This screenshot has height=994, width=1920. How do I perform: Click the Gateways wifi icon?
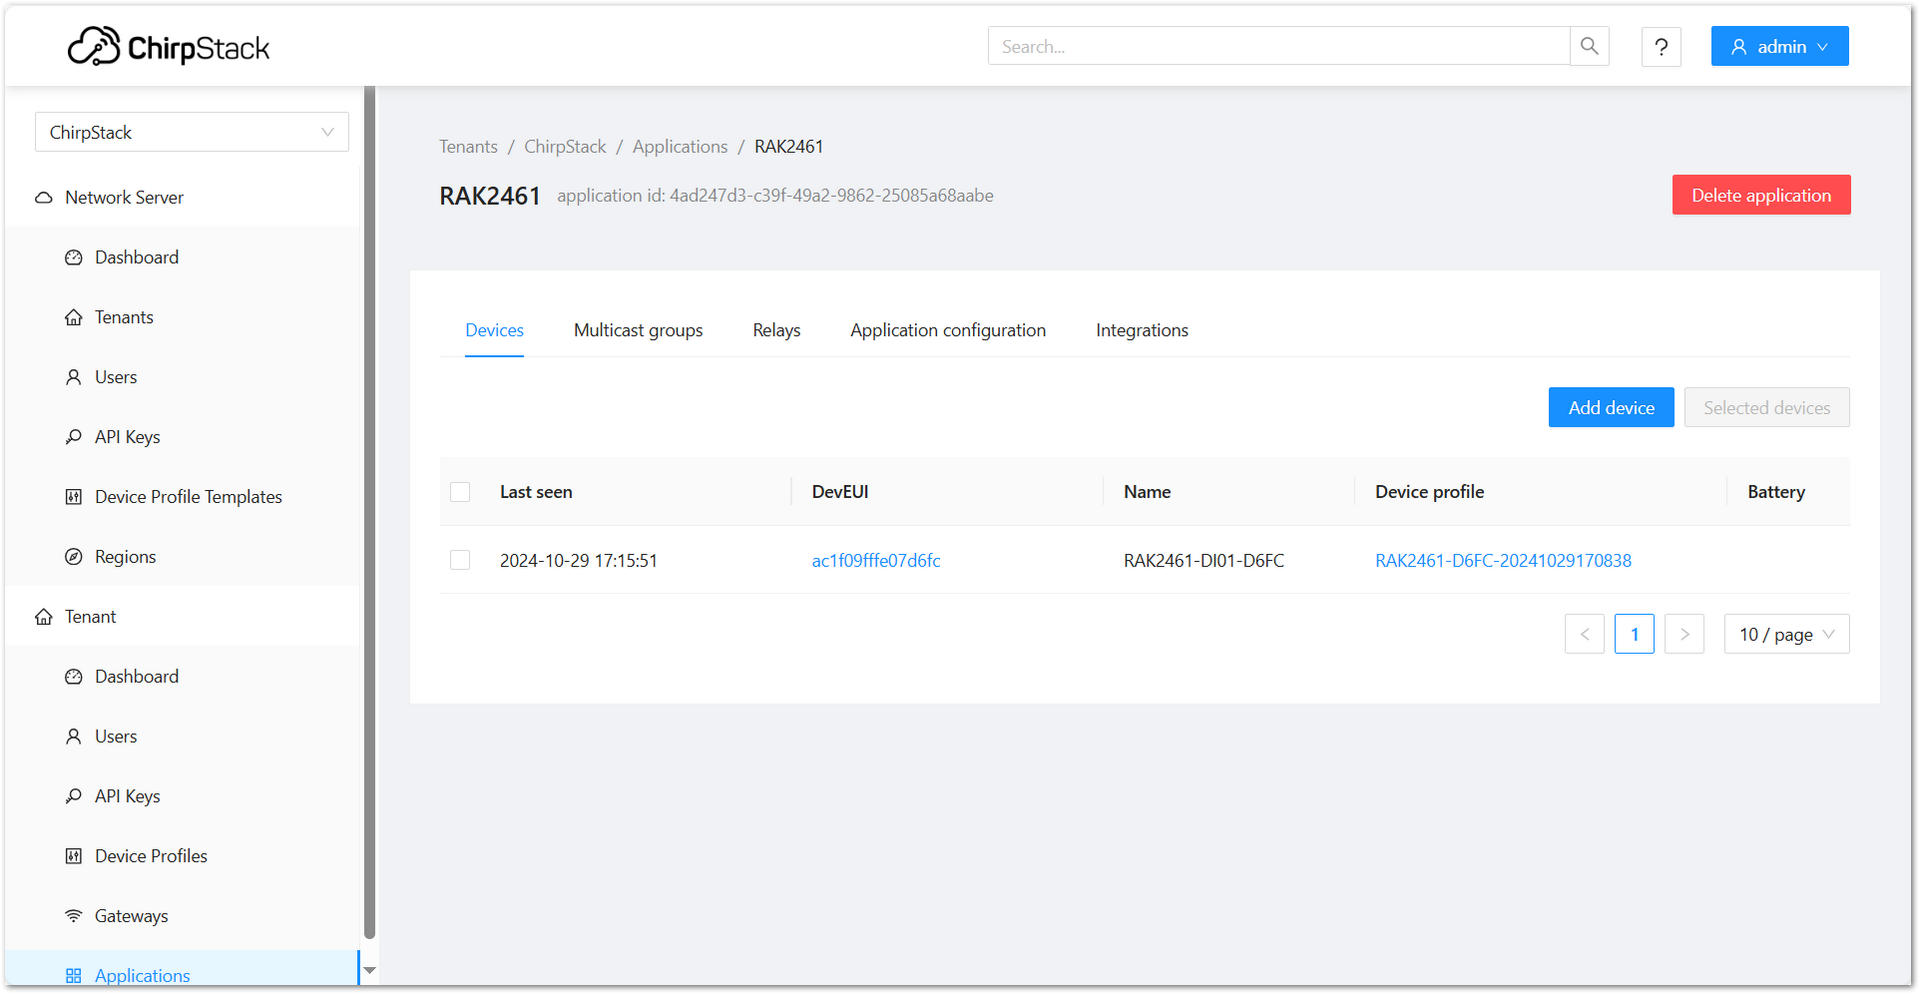click(74, 916)
